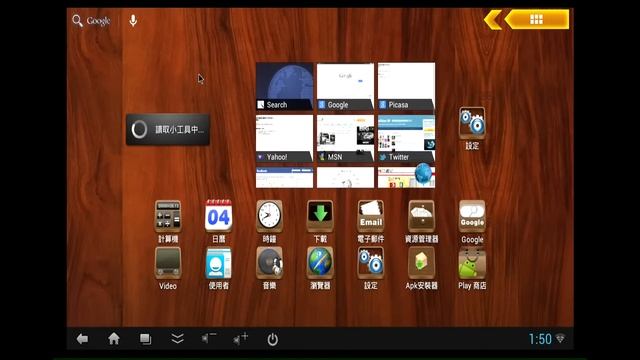Hide navigation bar with double-chevron icon
The height and width of the screenshot is (360, 640).
pyautogui.click(x=177, y=338)
